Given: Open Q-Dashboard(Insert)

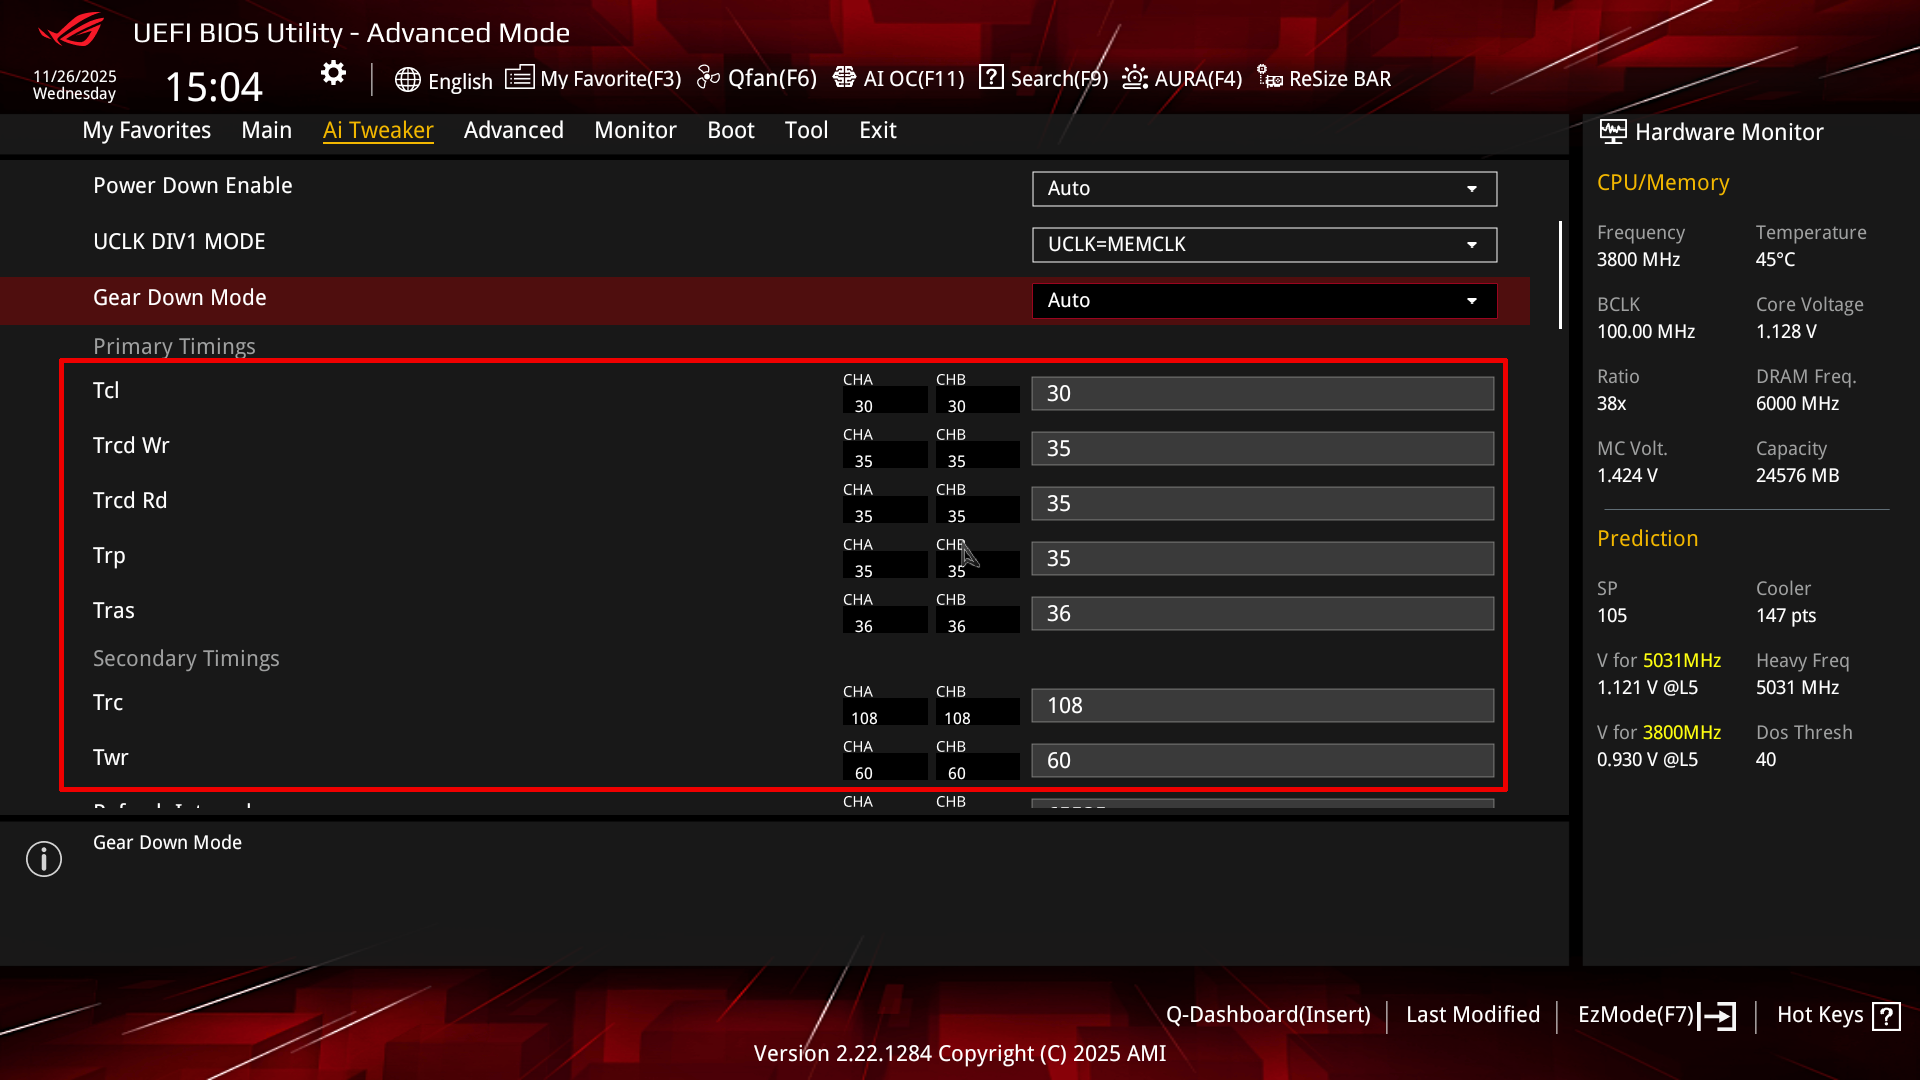Looking at the screenshot, I should pos(1267,1015).
